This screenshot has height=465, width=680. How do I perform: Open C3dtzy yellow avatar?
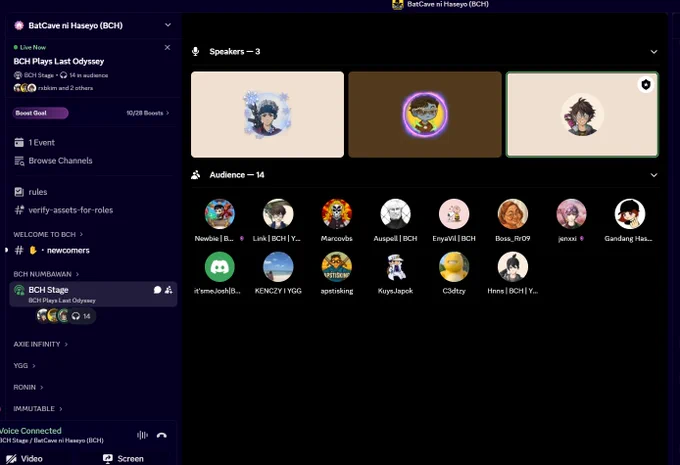tap(454, 267)
